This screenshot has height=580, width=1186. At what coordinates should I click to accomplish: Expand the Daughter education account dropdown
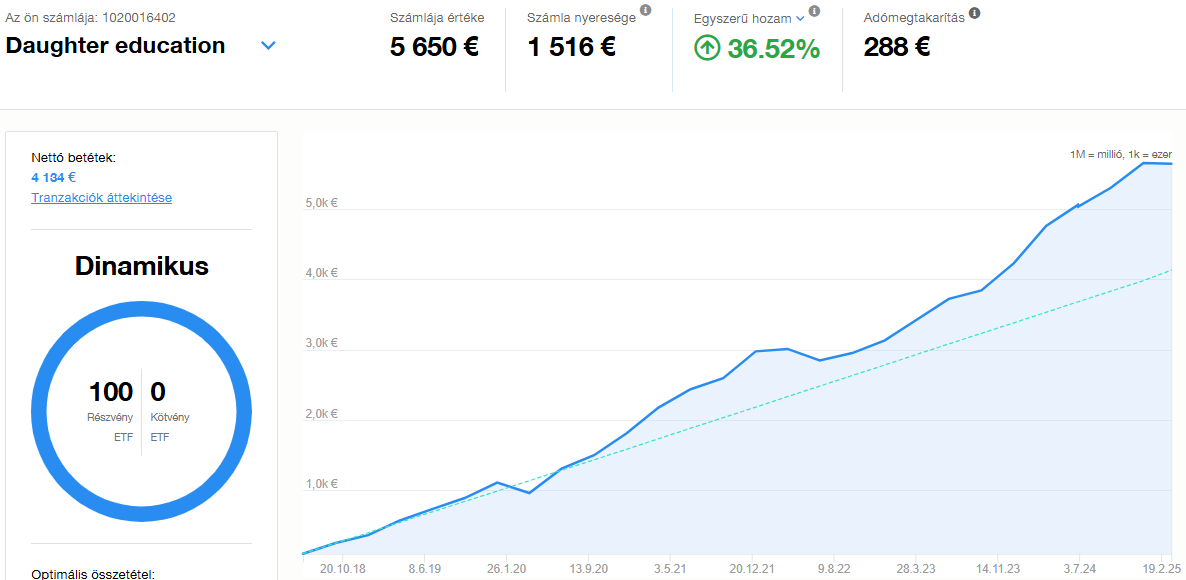(268, 45)
